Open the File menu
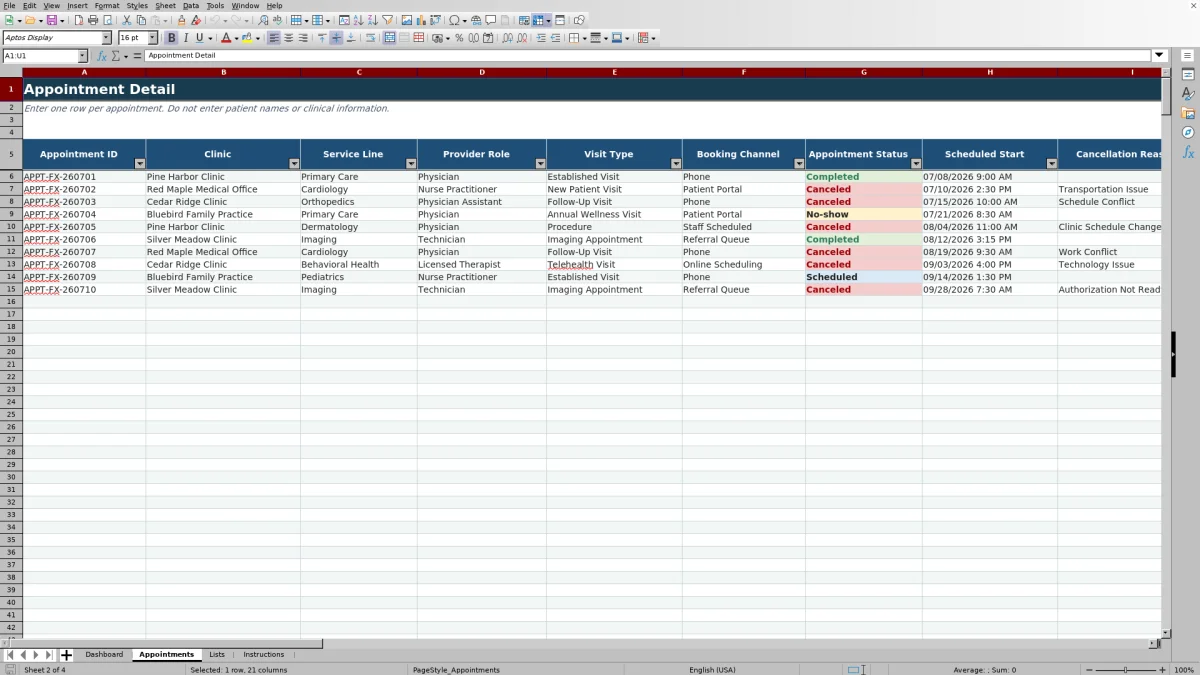This screenshot has height=675, width=1200. [x=9, y=5]
